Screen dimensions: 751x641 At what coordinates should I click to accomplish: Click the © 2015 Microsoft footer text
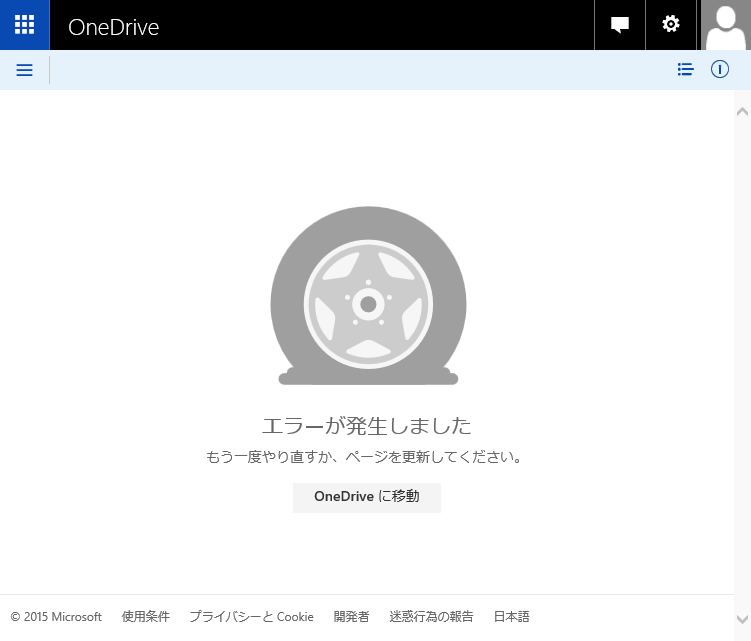point(56,617)
